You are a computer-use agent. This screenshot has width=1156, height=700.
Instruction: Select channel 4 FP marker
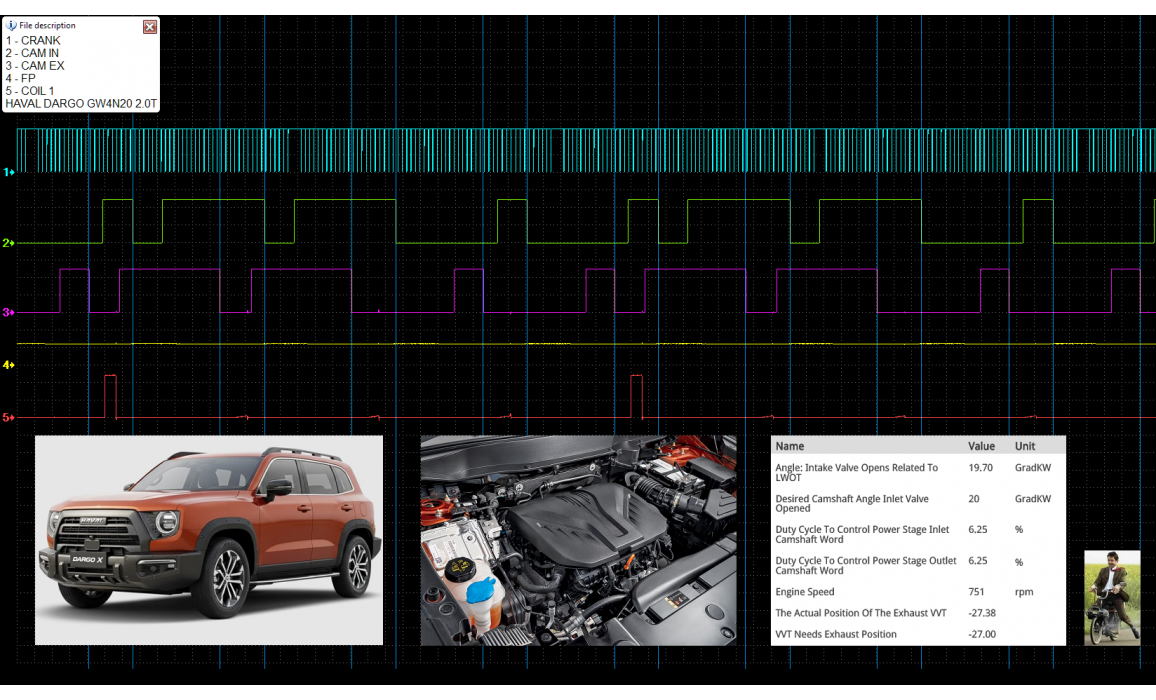click(7, 366)
